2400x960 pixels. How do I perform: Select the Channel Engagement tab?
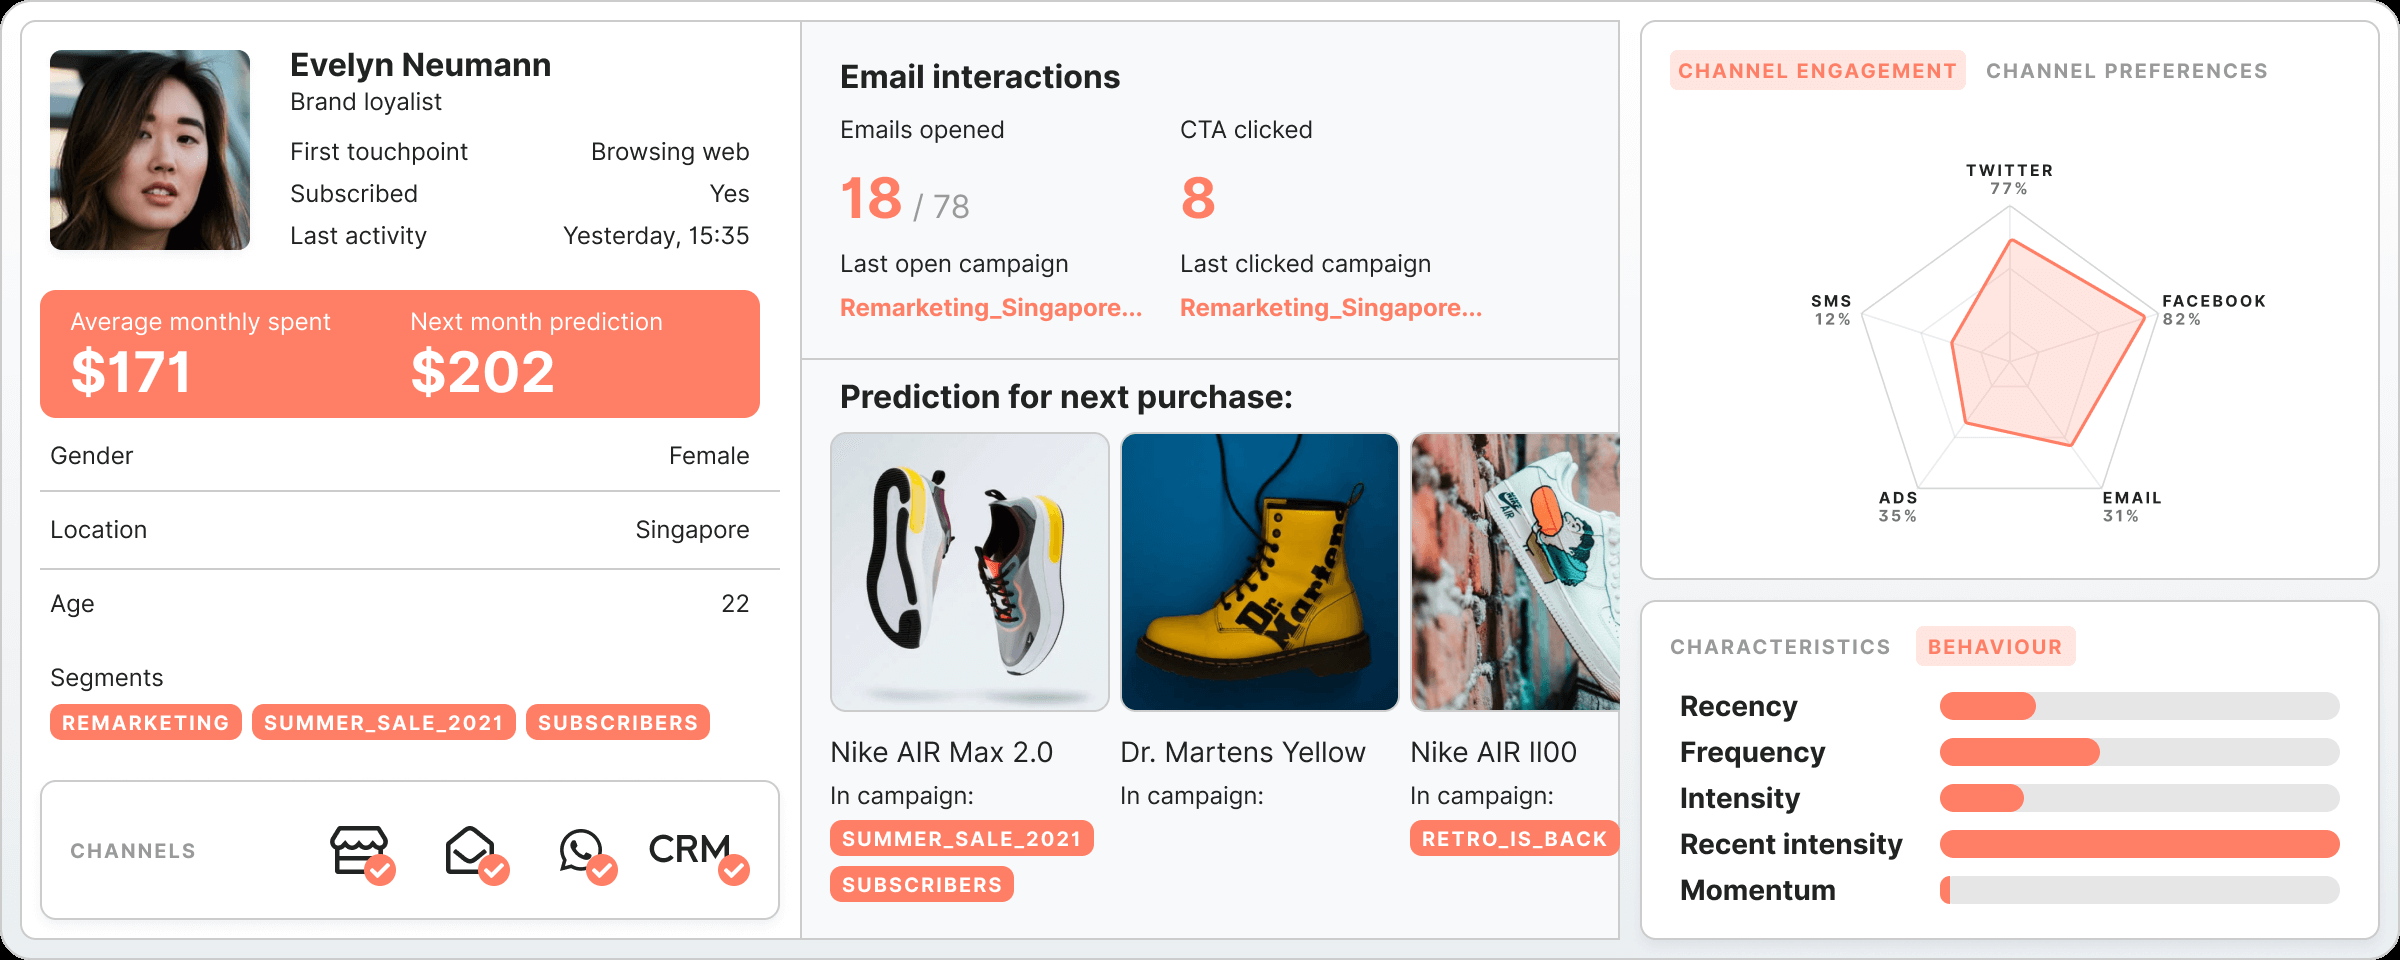1817,71
